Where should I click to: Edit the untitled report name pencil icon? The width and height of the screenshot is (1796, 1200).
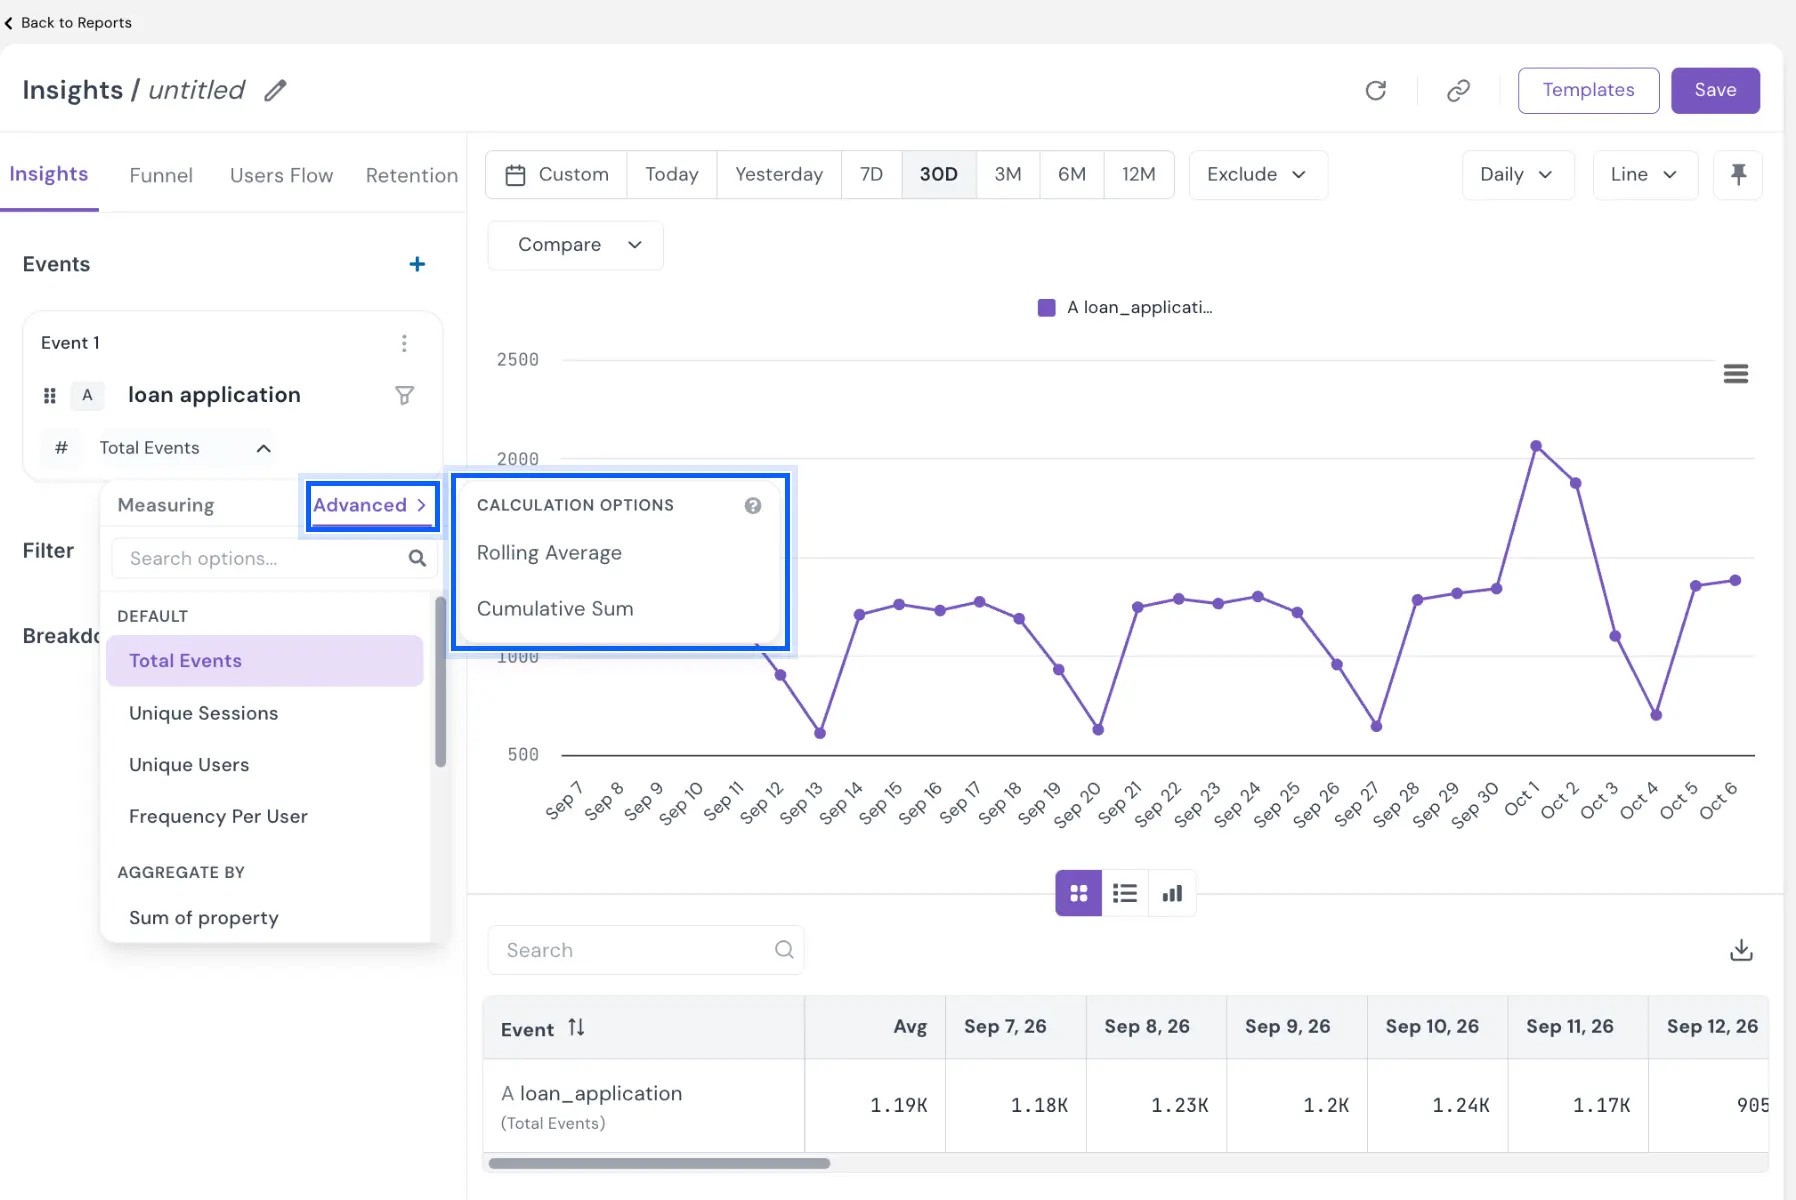pyautogui.click(x=275, y=90)
